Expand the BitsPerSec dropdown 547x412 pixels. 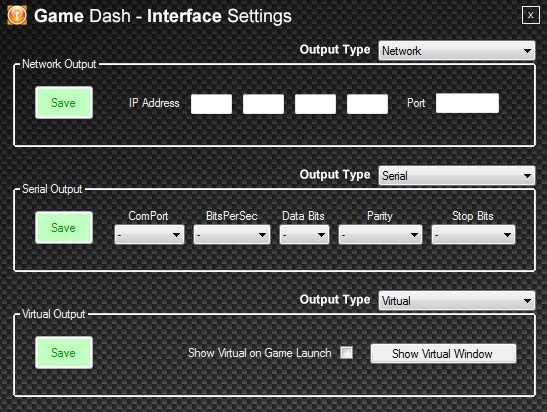[x=232, y=234]
